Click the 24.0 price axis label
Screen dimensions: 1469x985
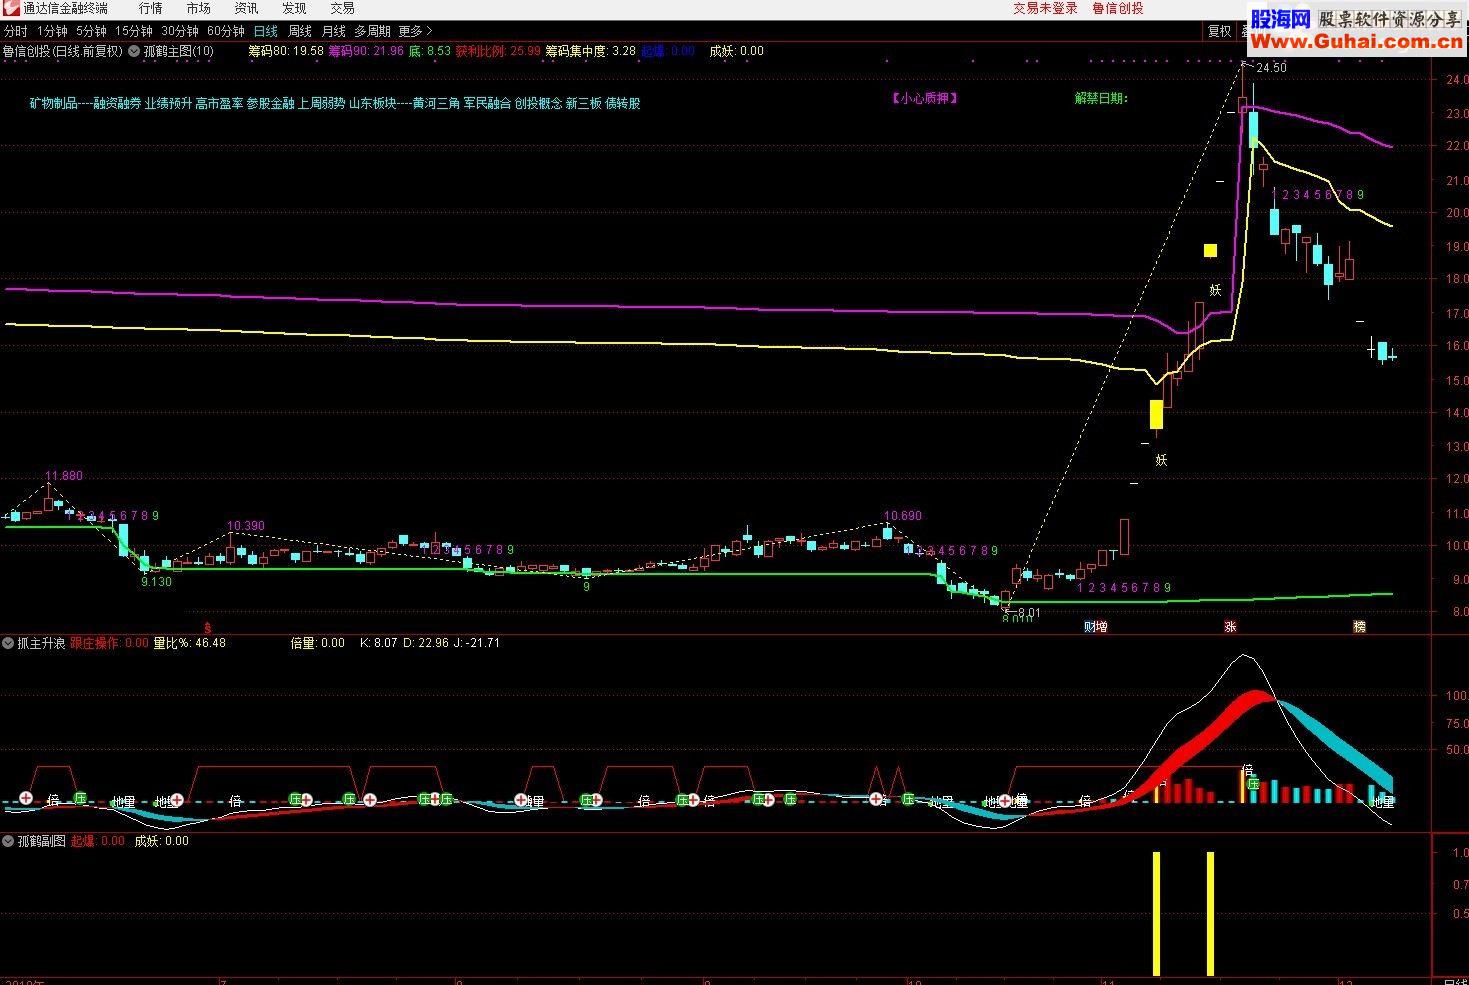1456,79
